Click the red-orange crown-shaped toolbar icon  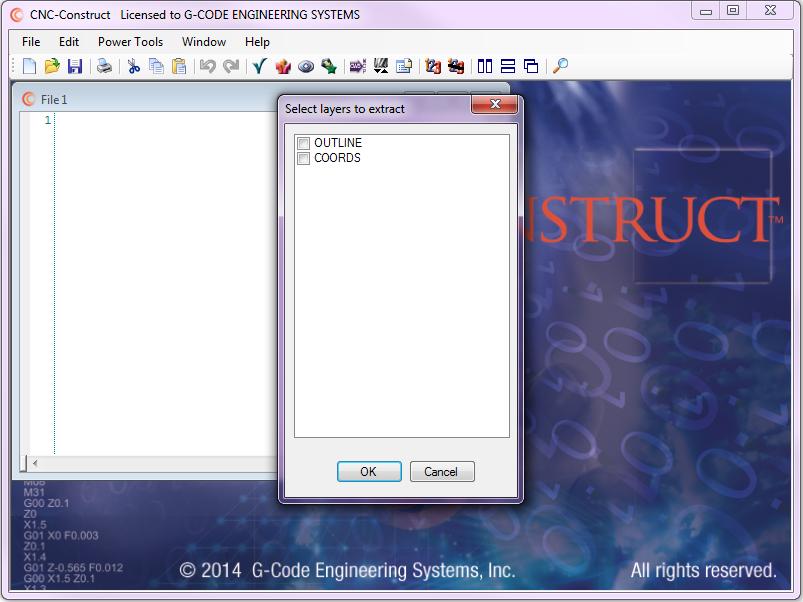click(283, 66)
